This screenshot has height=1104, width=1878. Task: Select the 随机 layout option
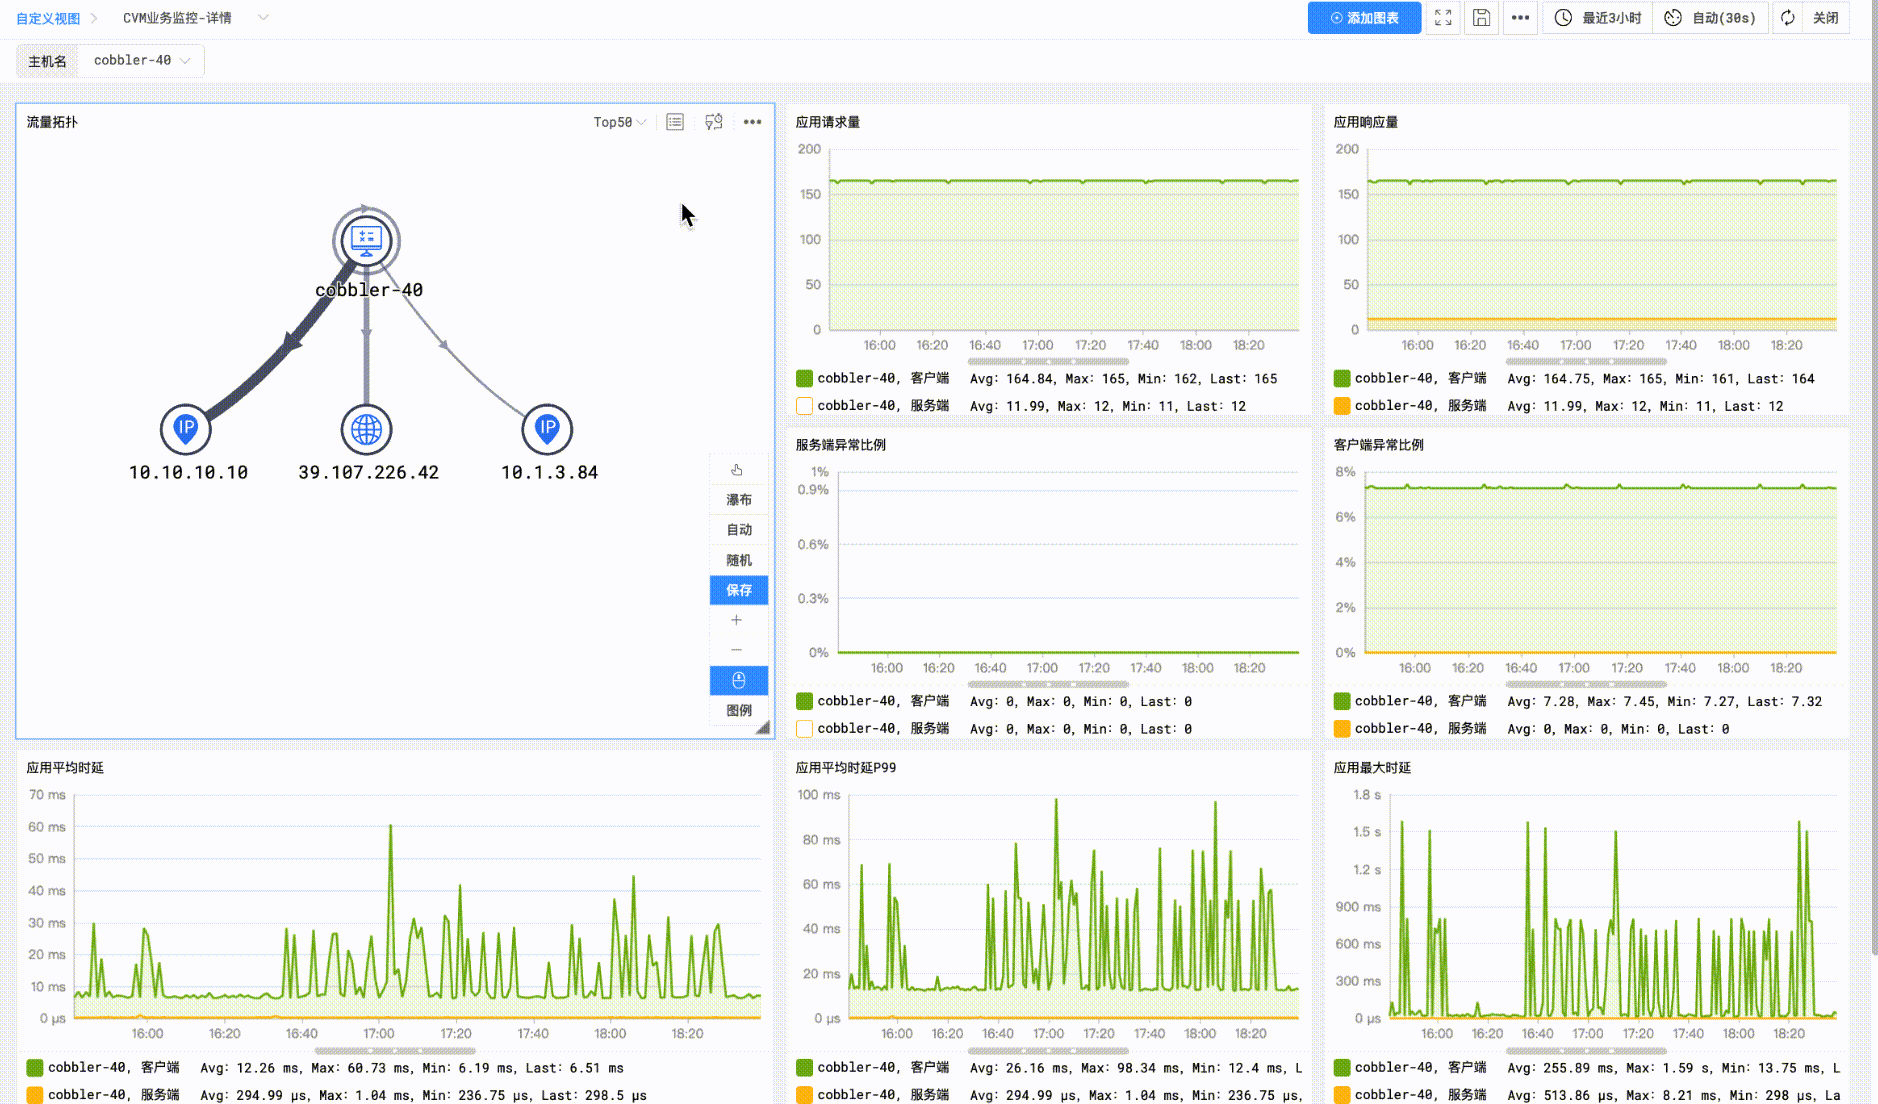pos(738,560)
